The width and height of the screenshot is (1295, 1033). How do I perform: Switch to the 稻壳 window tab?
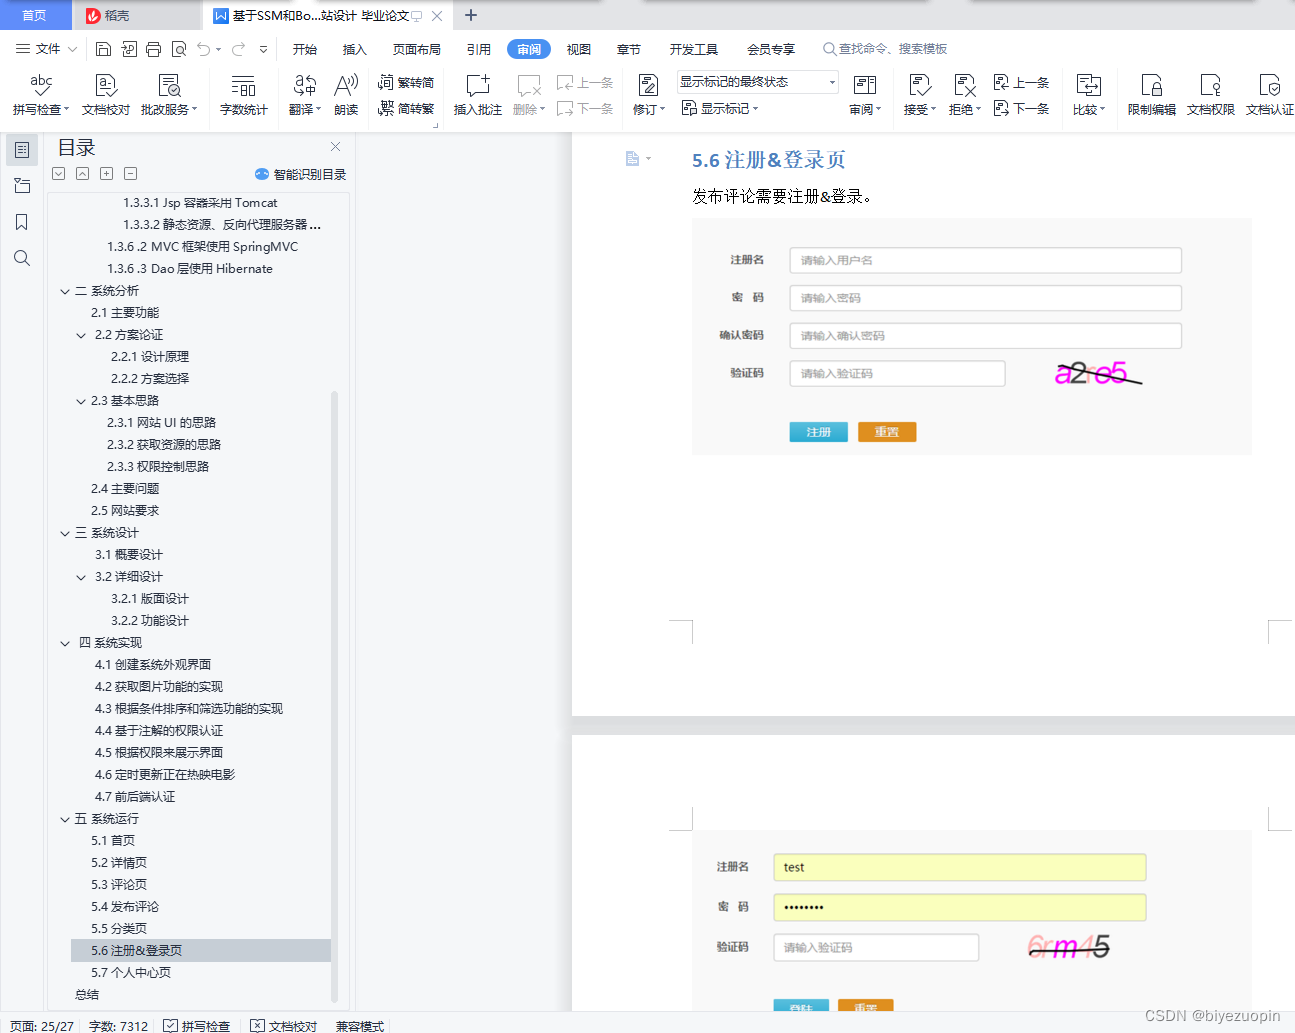point(136,15)
